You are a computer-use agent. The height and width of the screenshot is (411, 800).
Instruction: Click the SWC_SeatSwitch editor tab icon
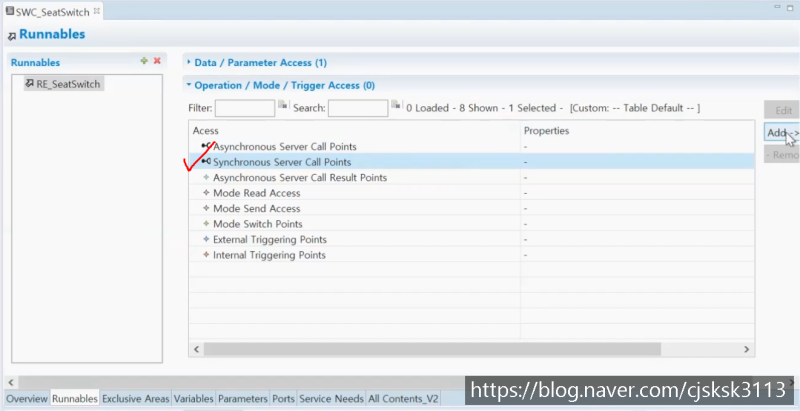10,11
